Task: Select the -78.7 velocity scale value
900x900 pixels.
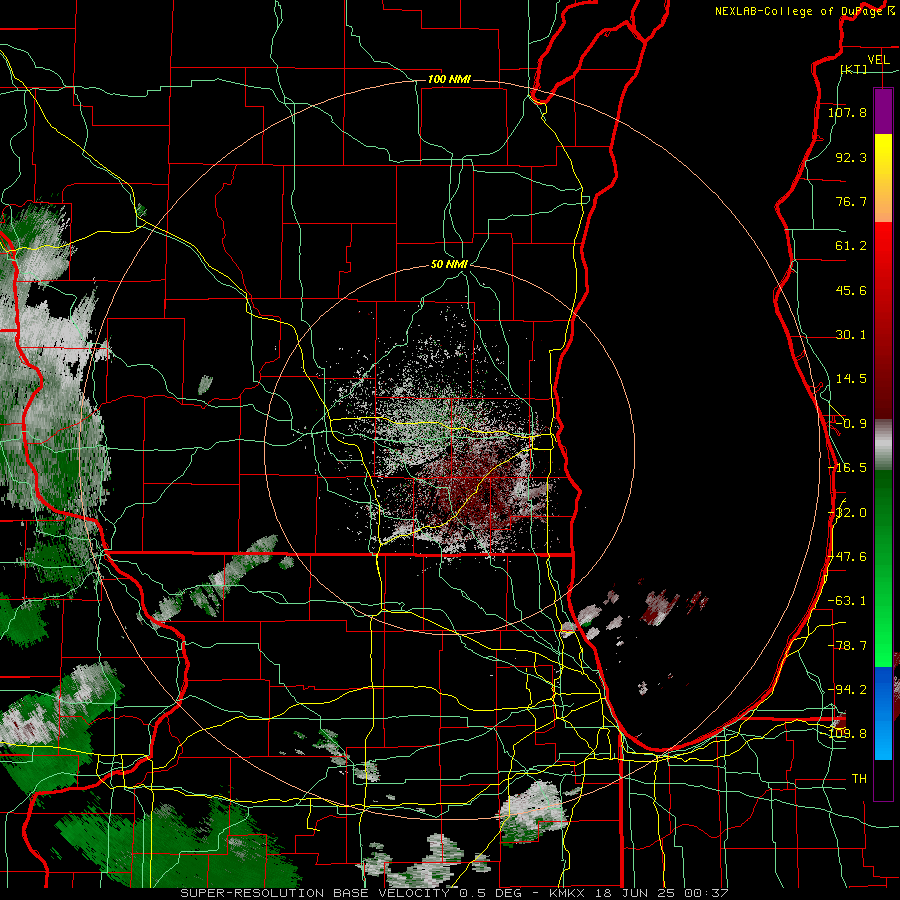Action: 847,646
